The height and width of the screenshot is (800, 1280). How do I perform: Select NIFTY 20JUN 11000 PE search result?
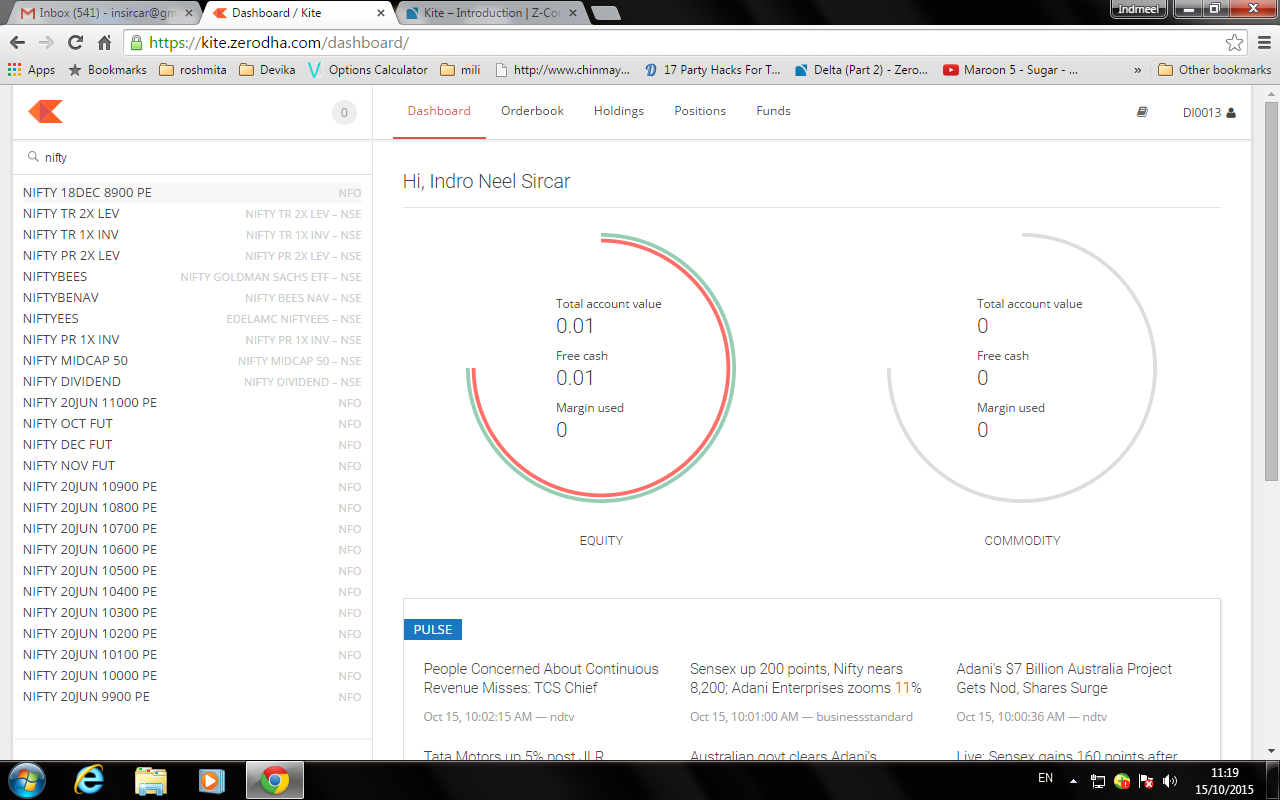click(x=192, y=402)
